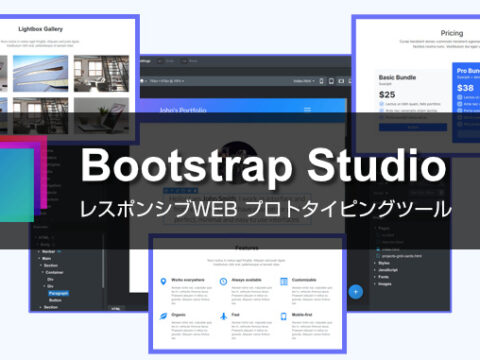Open the laptop on desk gallery thumbnail
The height and width of the screenshot is (360, 480).
(x=101, y=116)
